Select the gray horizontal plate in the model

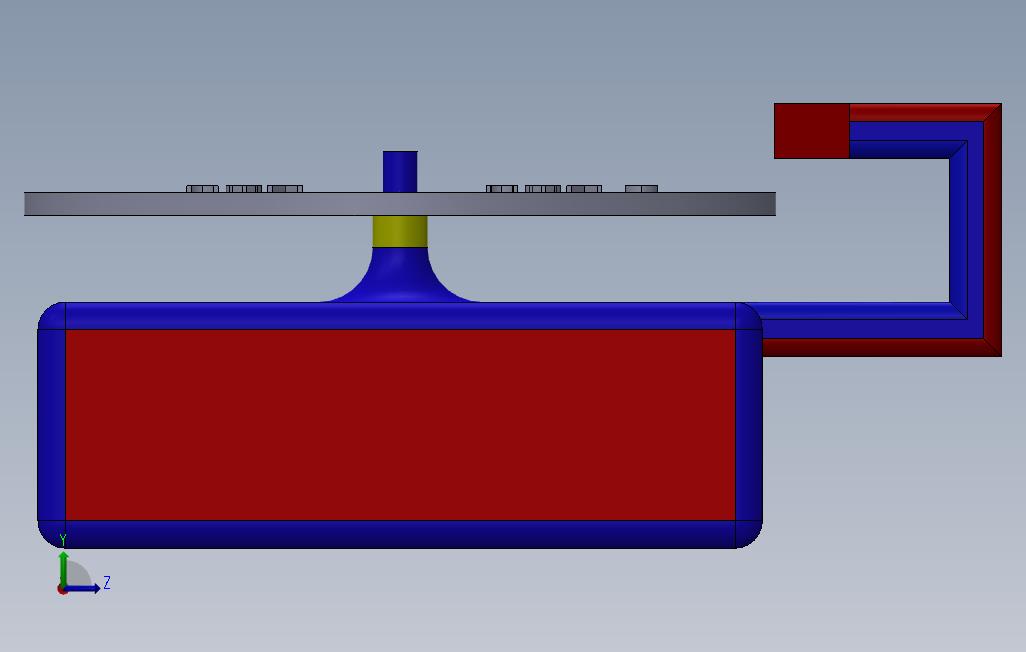pyautogui.click(x=400, y=204)
